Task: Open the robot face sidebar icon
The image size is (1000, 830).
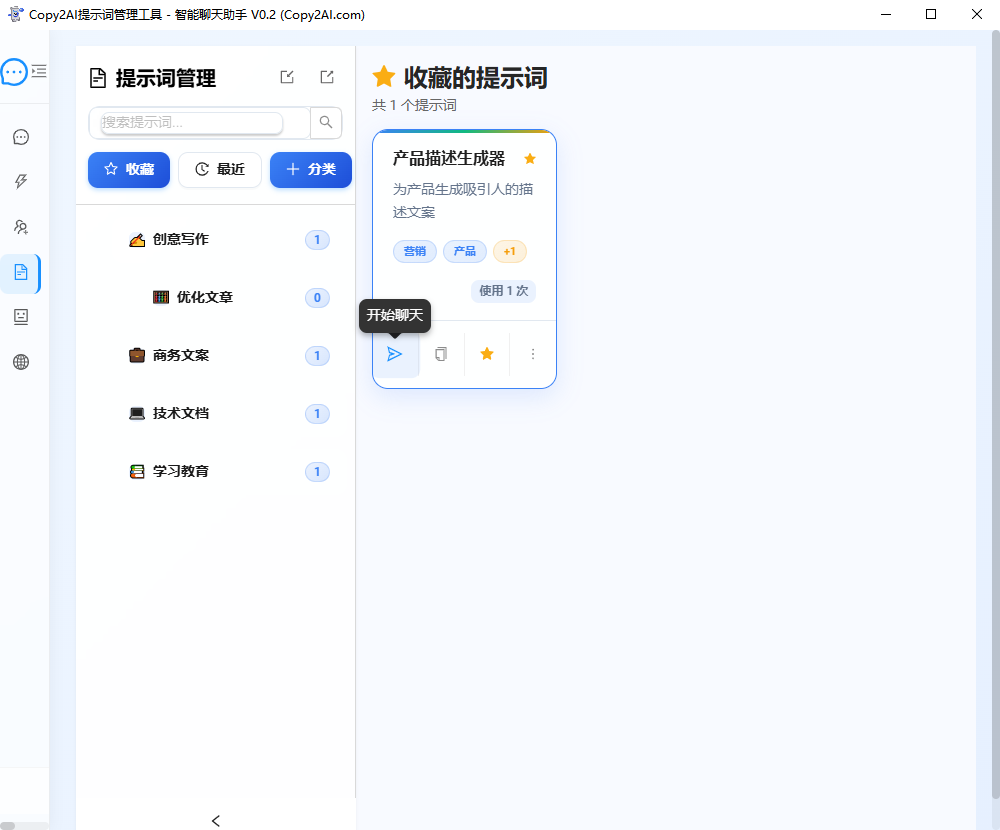Action: coord(21,317)
